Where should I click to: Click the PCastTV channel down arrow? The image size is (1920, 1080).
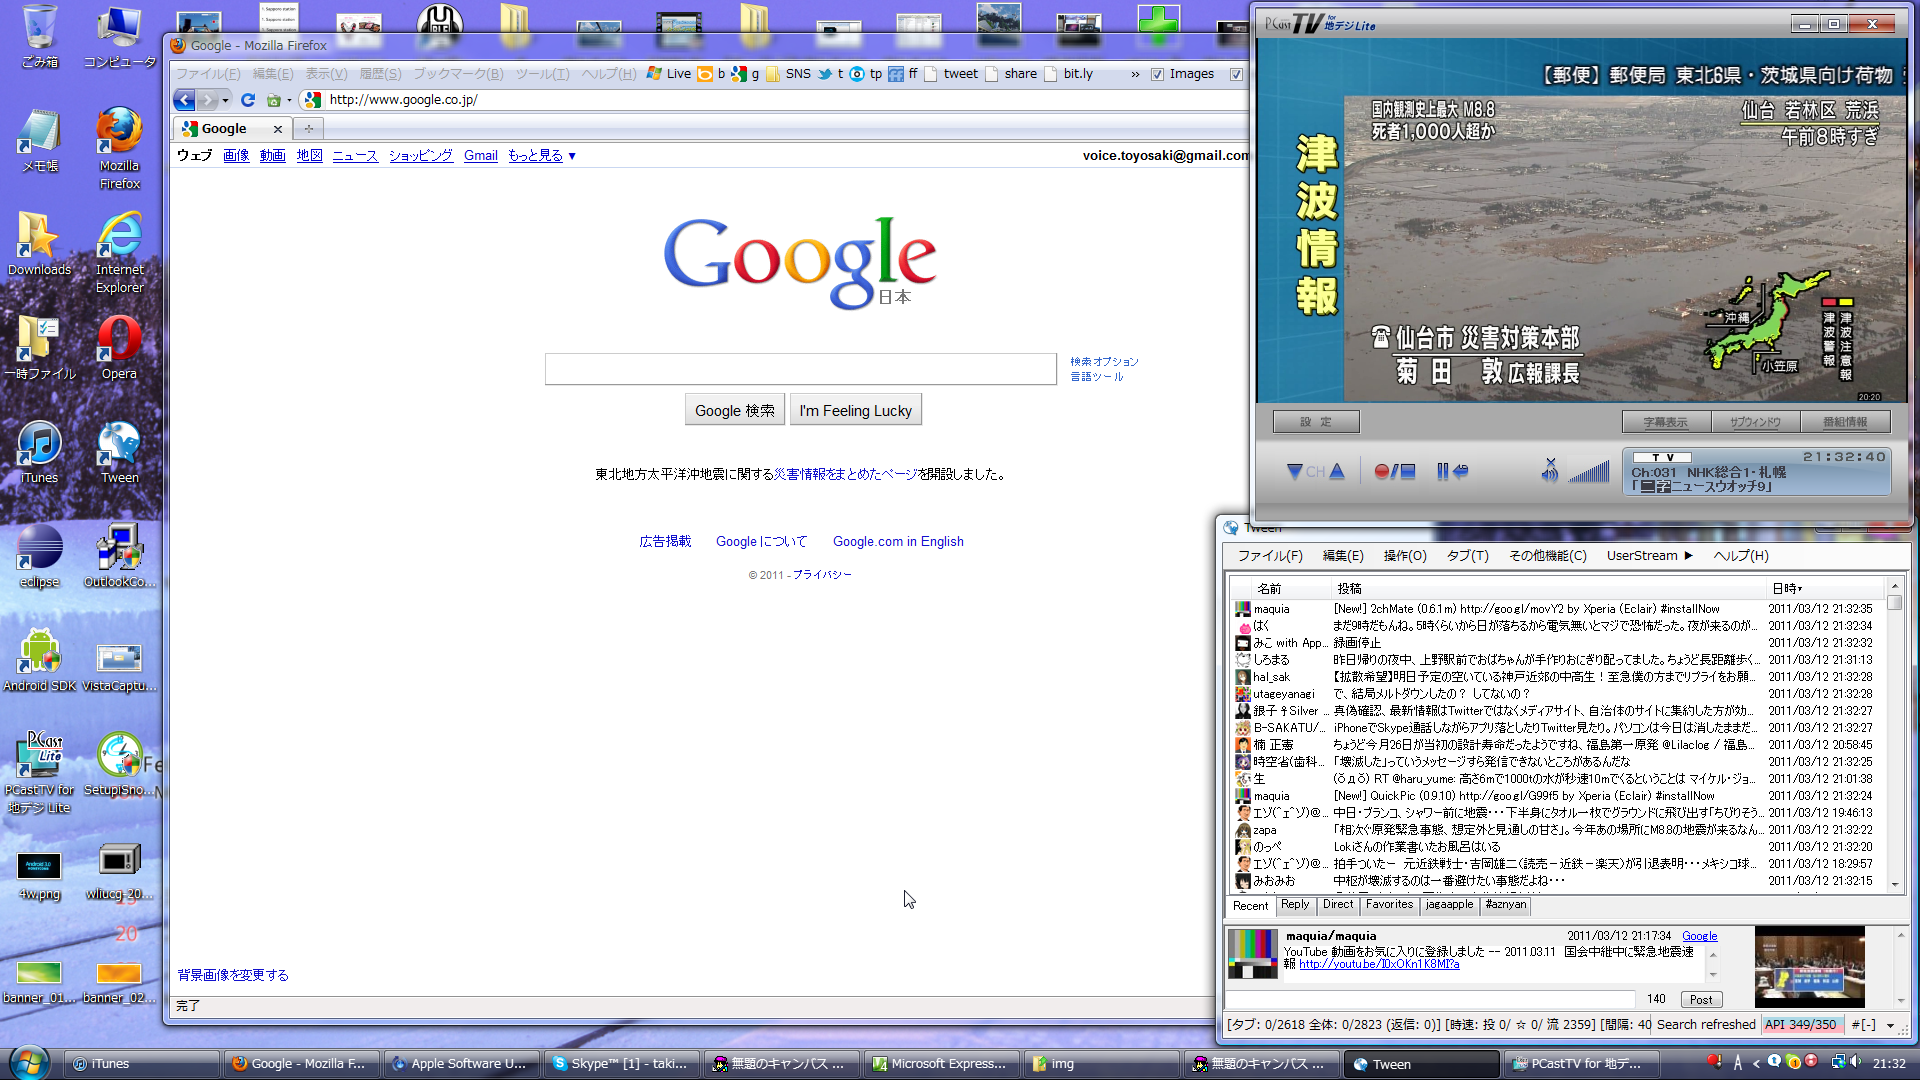1295,471
